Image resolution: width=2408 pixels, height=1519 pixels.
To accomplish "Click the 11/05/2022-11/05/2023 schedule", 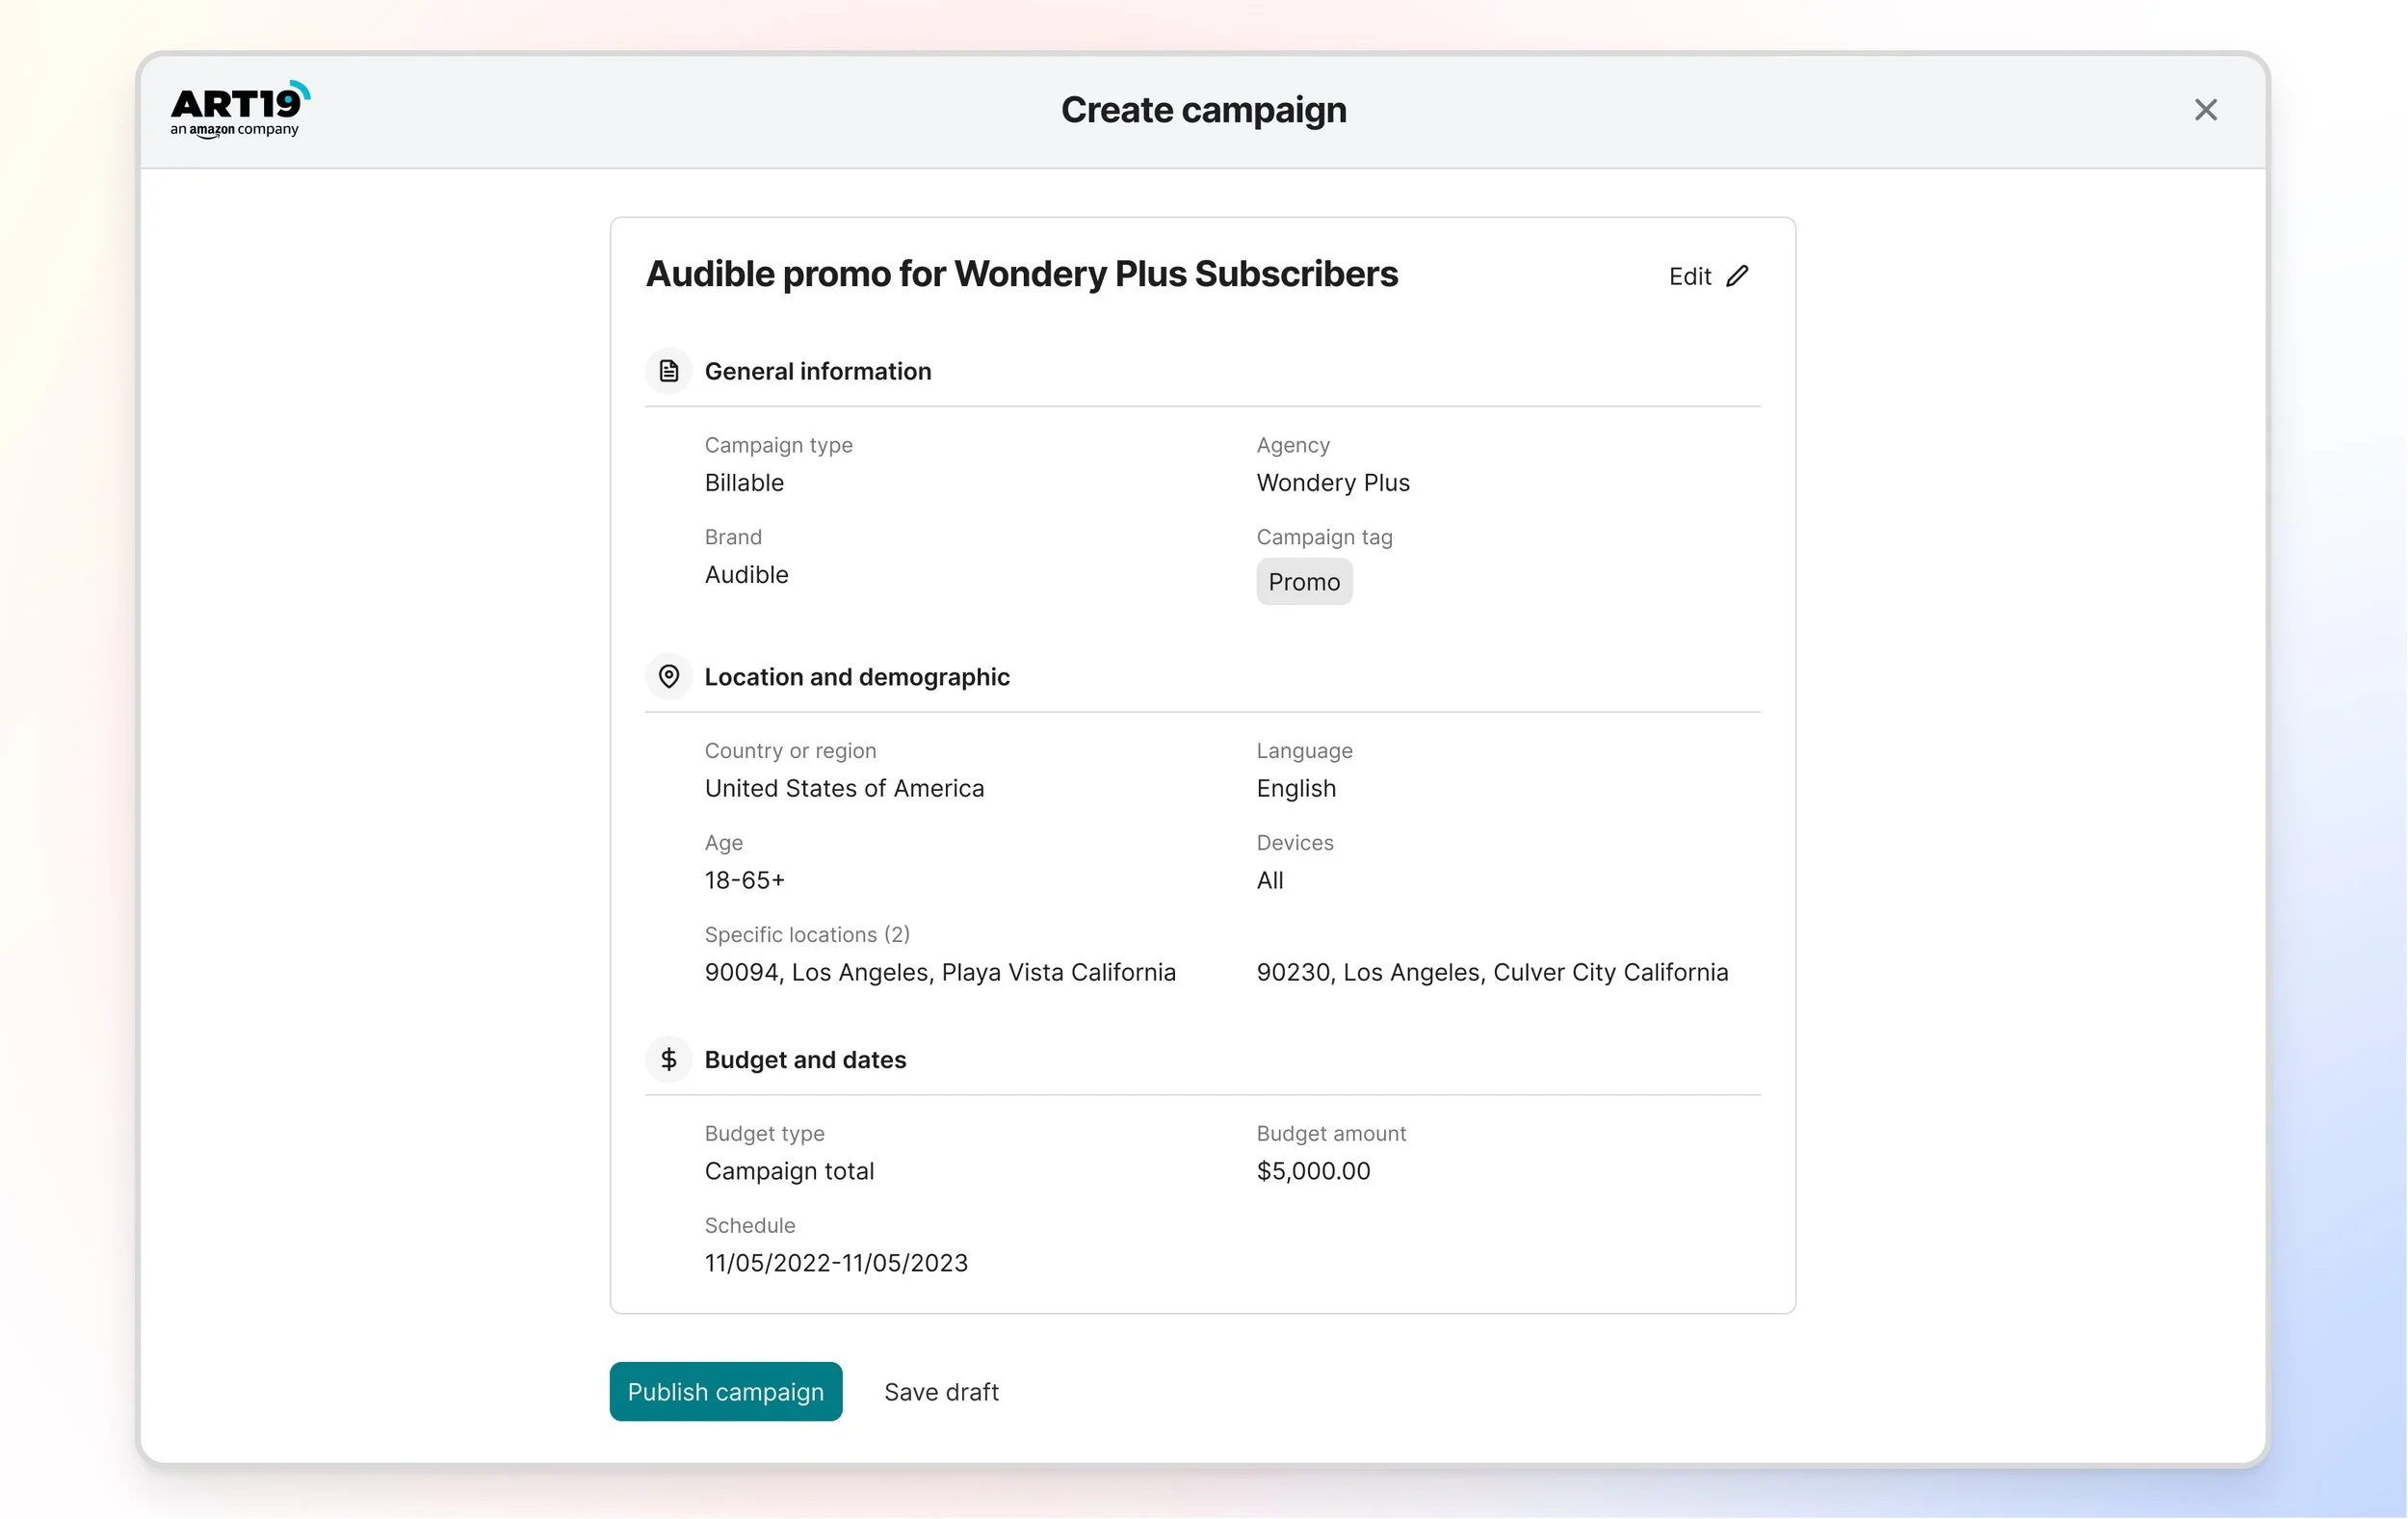I will click(x=836, y=1263).
